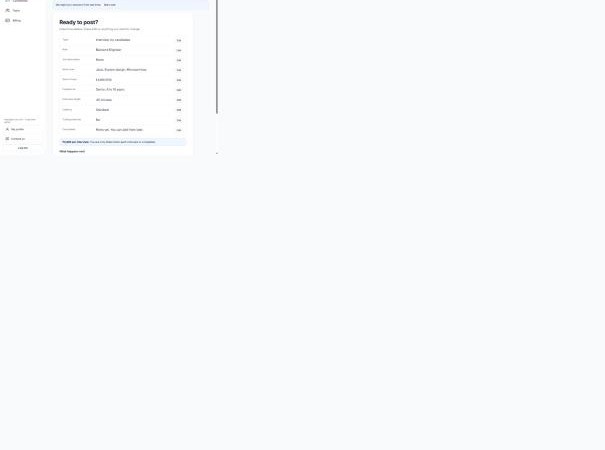Edit the 45 minutes interview length row
Viewport: 605px width, 450px height.
point(179,100)
